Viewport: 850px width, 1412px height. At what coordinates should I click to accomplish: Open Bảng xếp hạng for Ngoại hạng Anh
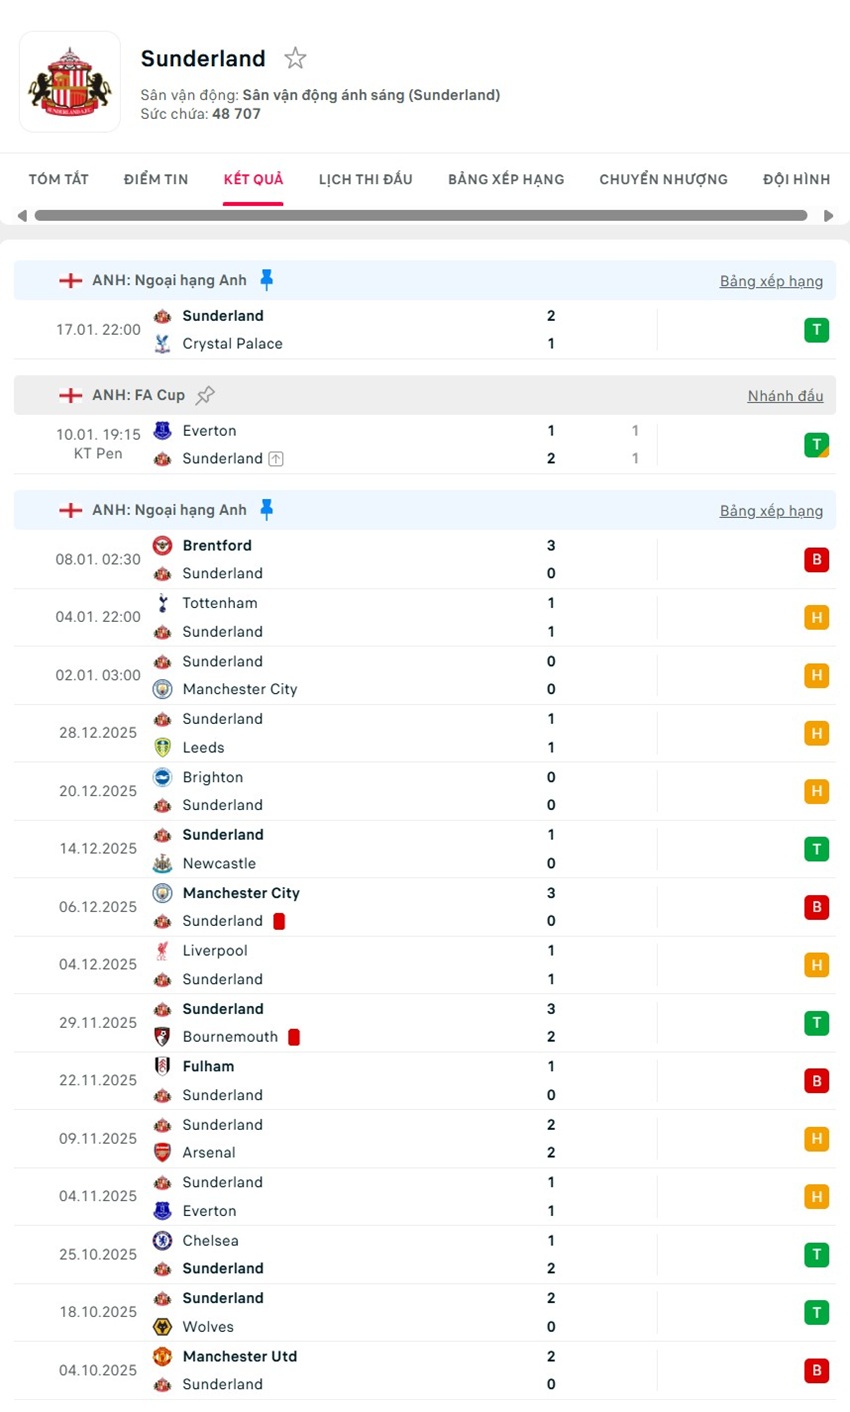(x=771, y=281)
